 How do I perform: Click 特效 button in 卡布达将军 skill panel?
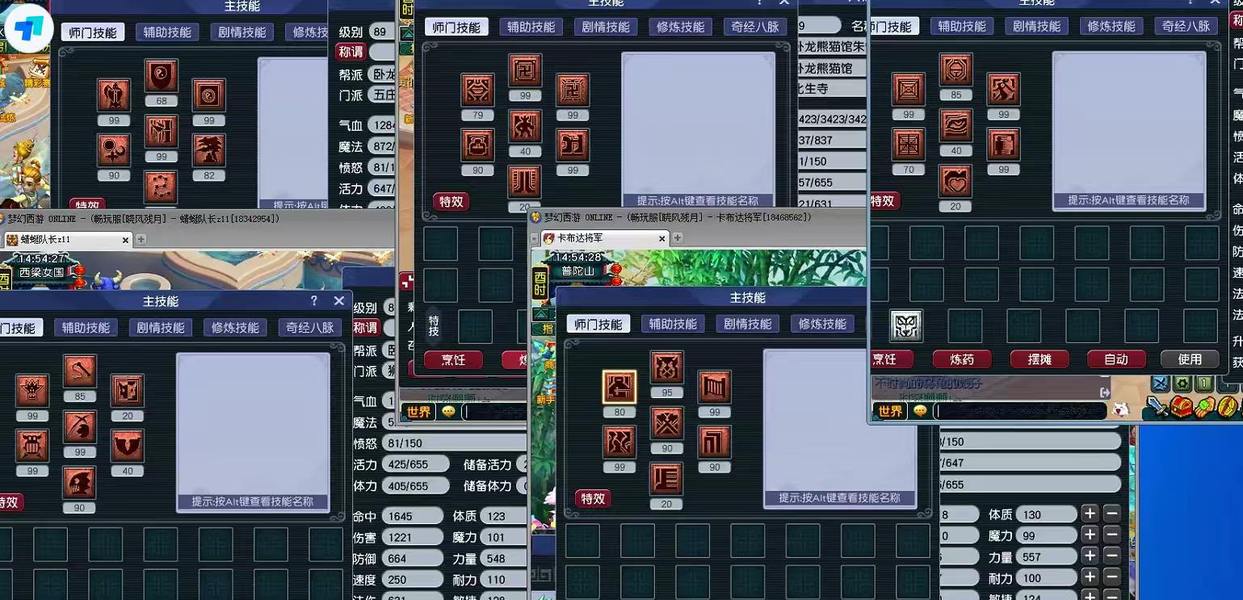(x=592, y=498)
